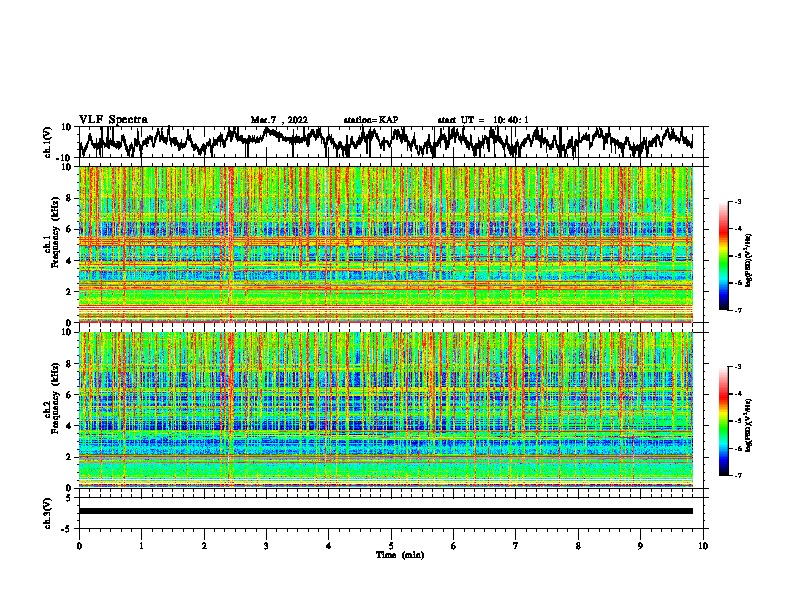792x612 pixels.
Task: Click the ch.1 spectrogram panel
Action: click(x=386, y=244)
